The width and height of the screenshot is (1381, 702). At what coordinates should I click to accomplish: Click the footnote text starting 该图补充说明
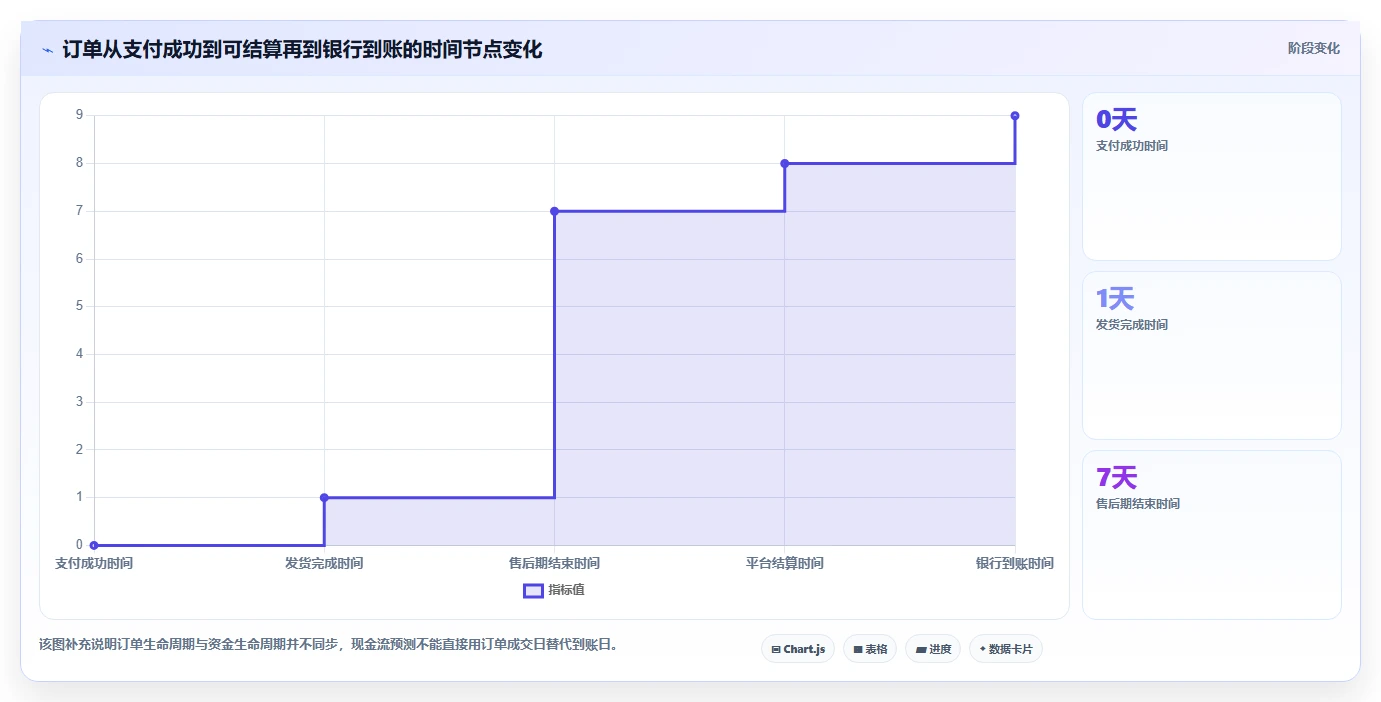coord(328,644)
